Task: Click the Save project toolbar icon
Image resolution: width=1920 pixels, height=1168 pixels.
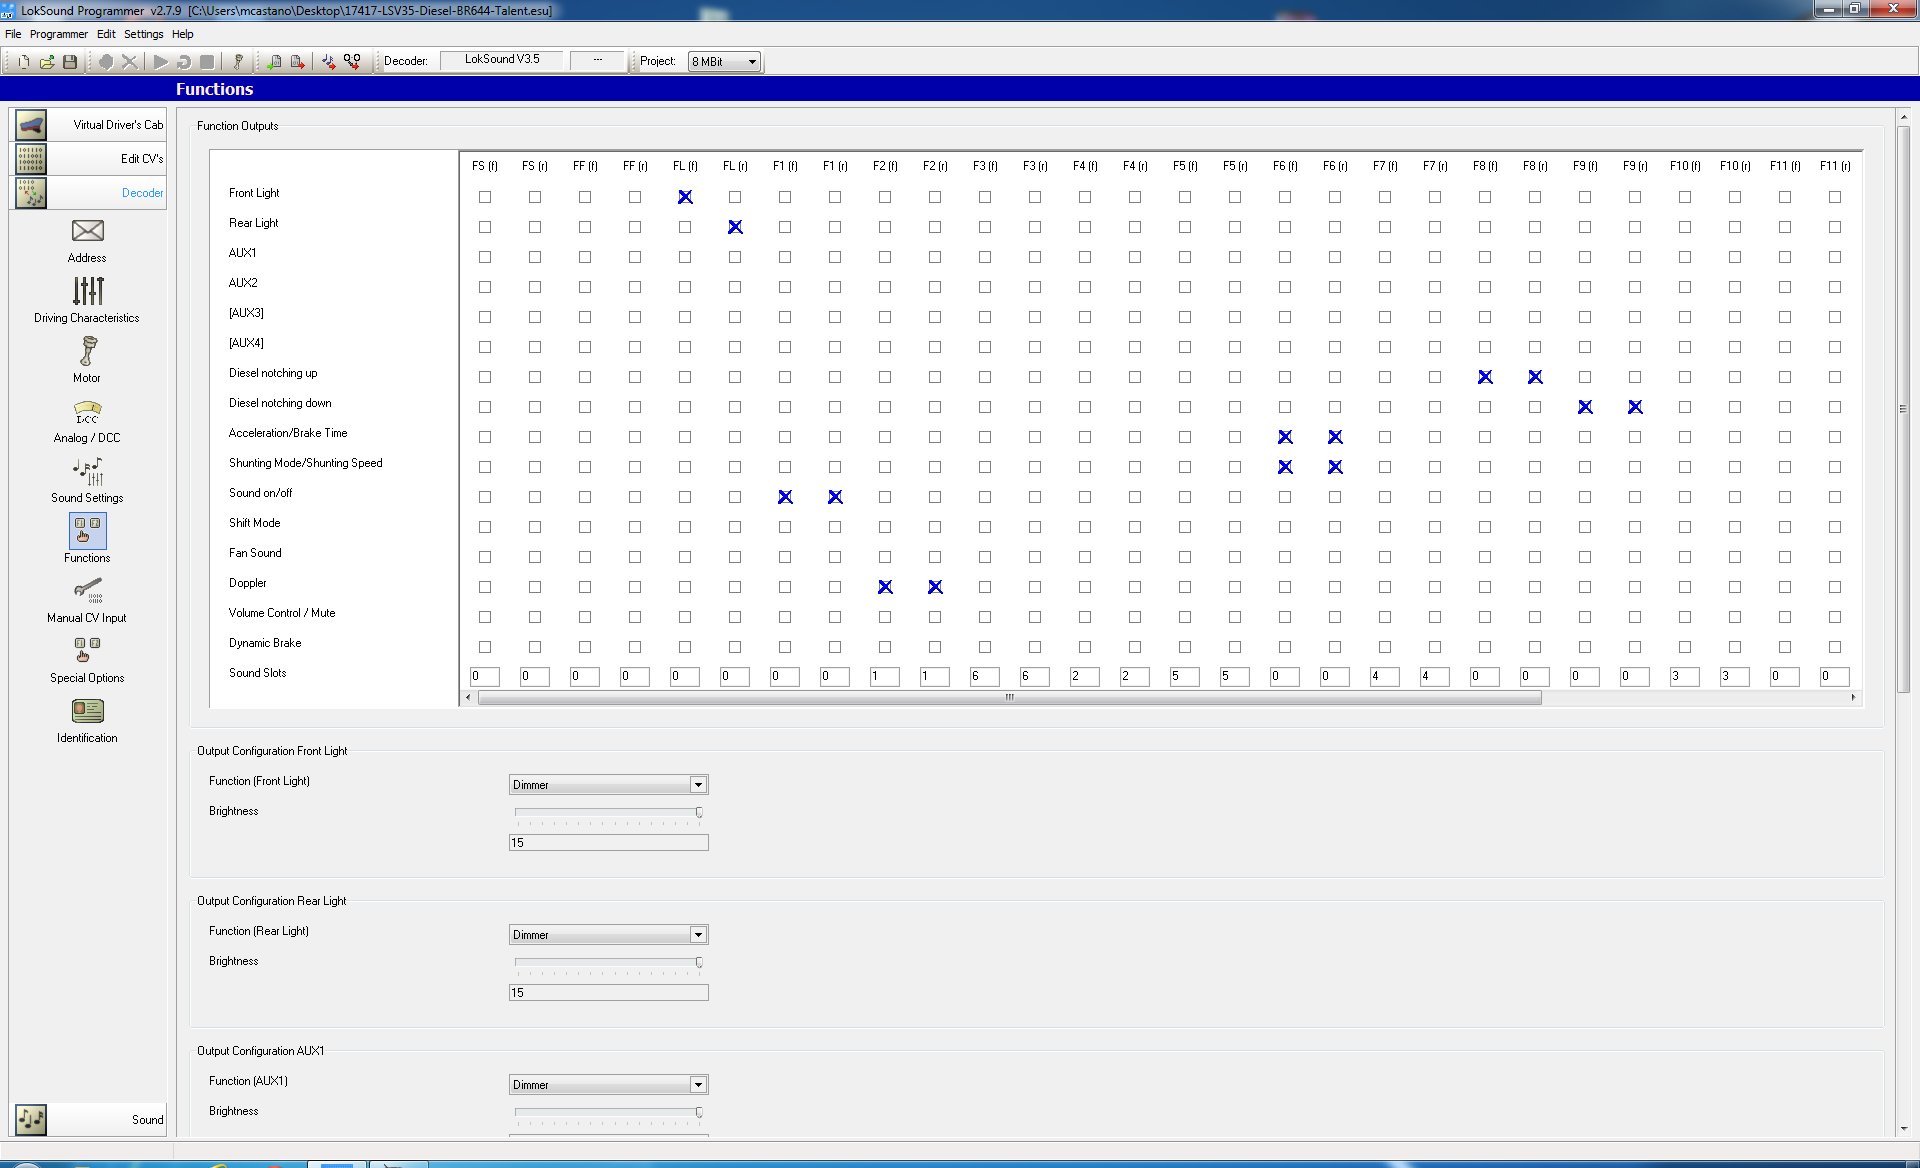Action: coord(70,62)
